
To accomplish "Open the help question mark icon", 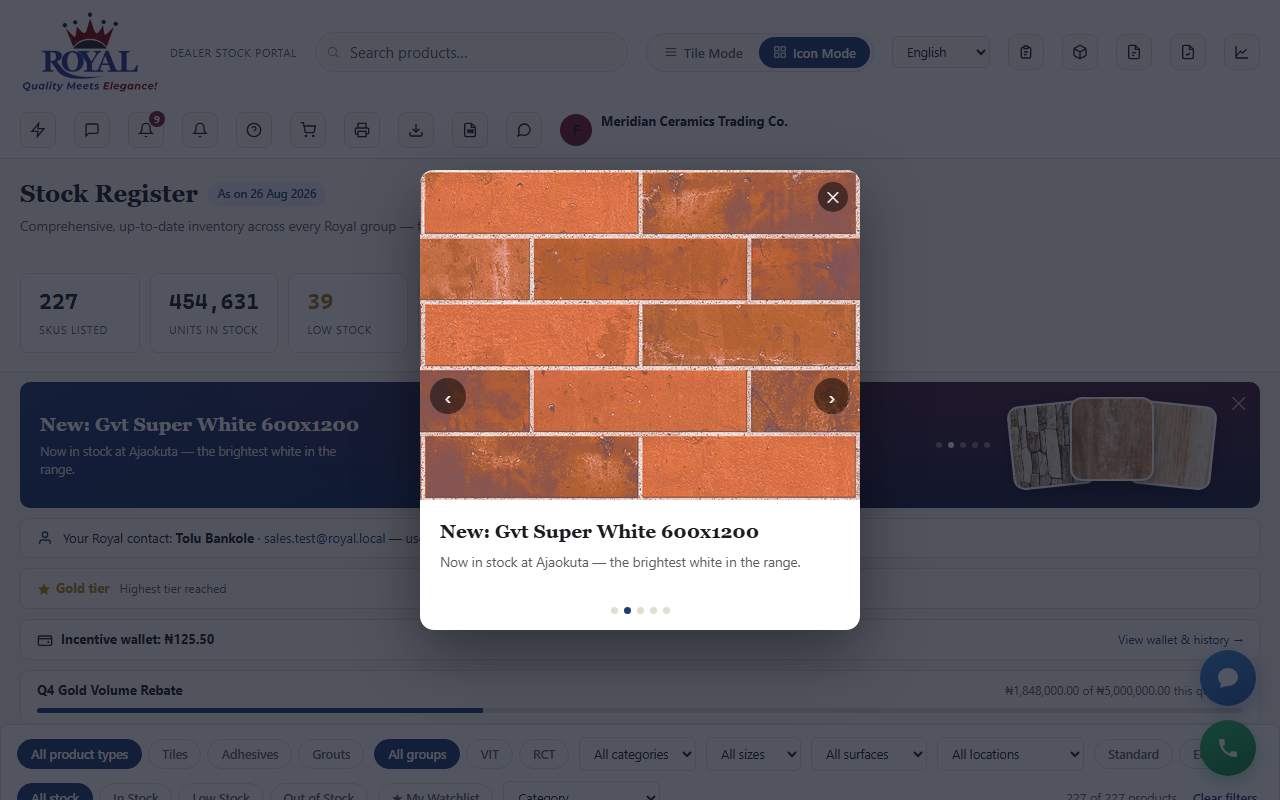I will pyautogui.click(x=254, y=130).
